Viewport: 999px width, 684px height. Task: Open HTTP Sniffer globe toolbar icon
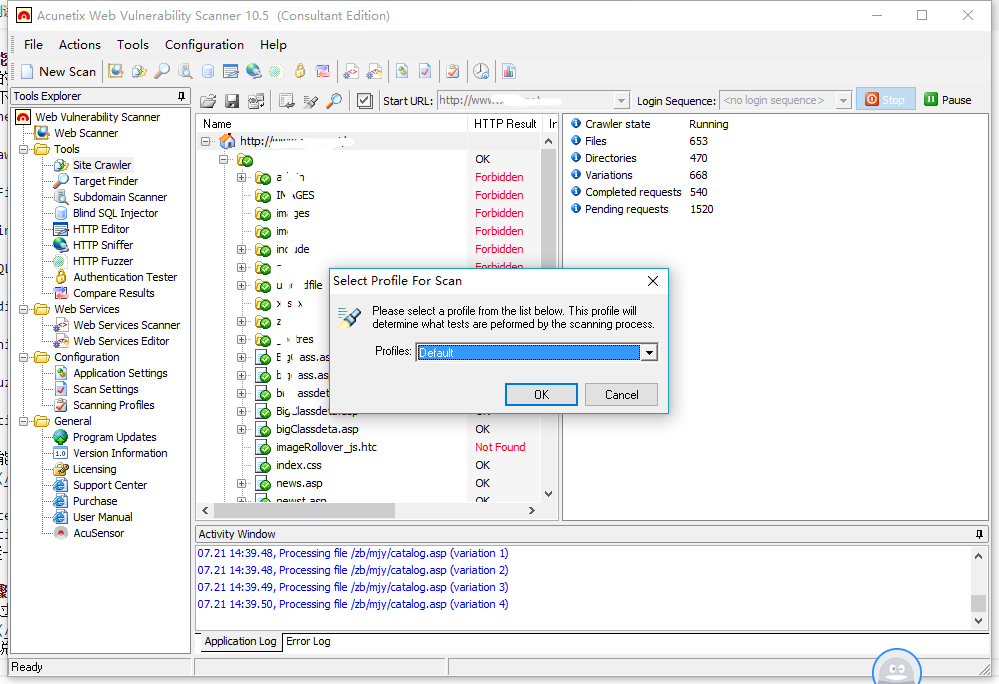pos(254,71)
